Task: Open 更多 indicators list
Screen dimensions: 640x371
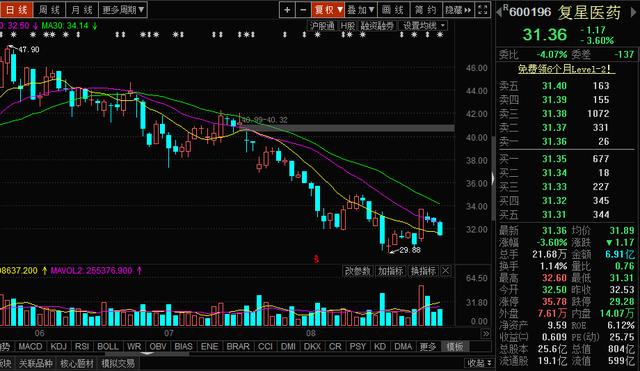Action: point(428,347)
